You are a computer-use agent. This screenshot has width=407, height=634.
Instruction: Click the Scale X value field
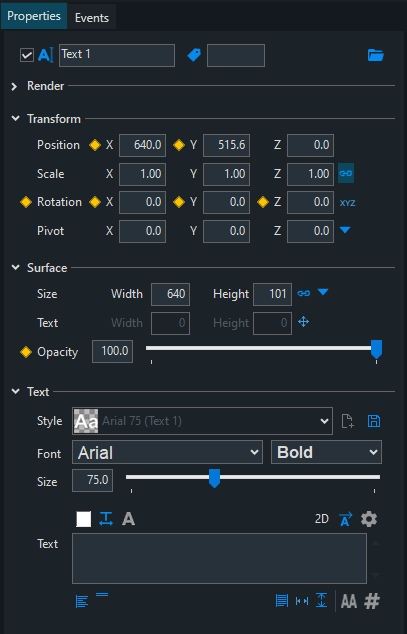[142, 174]
